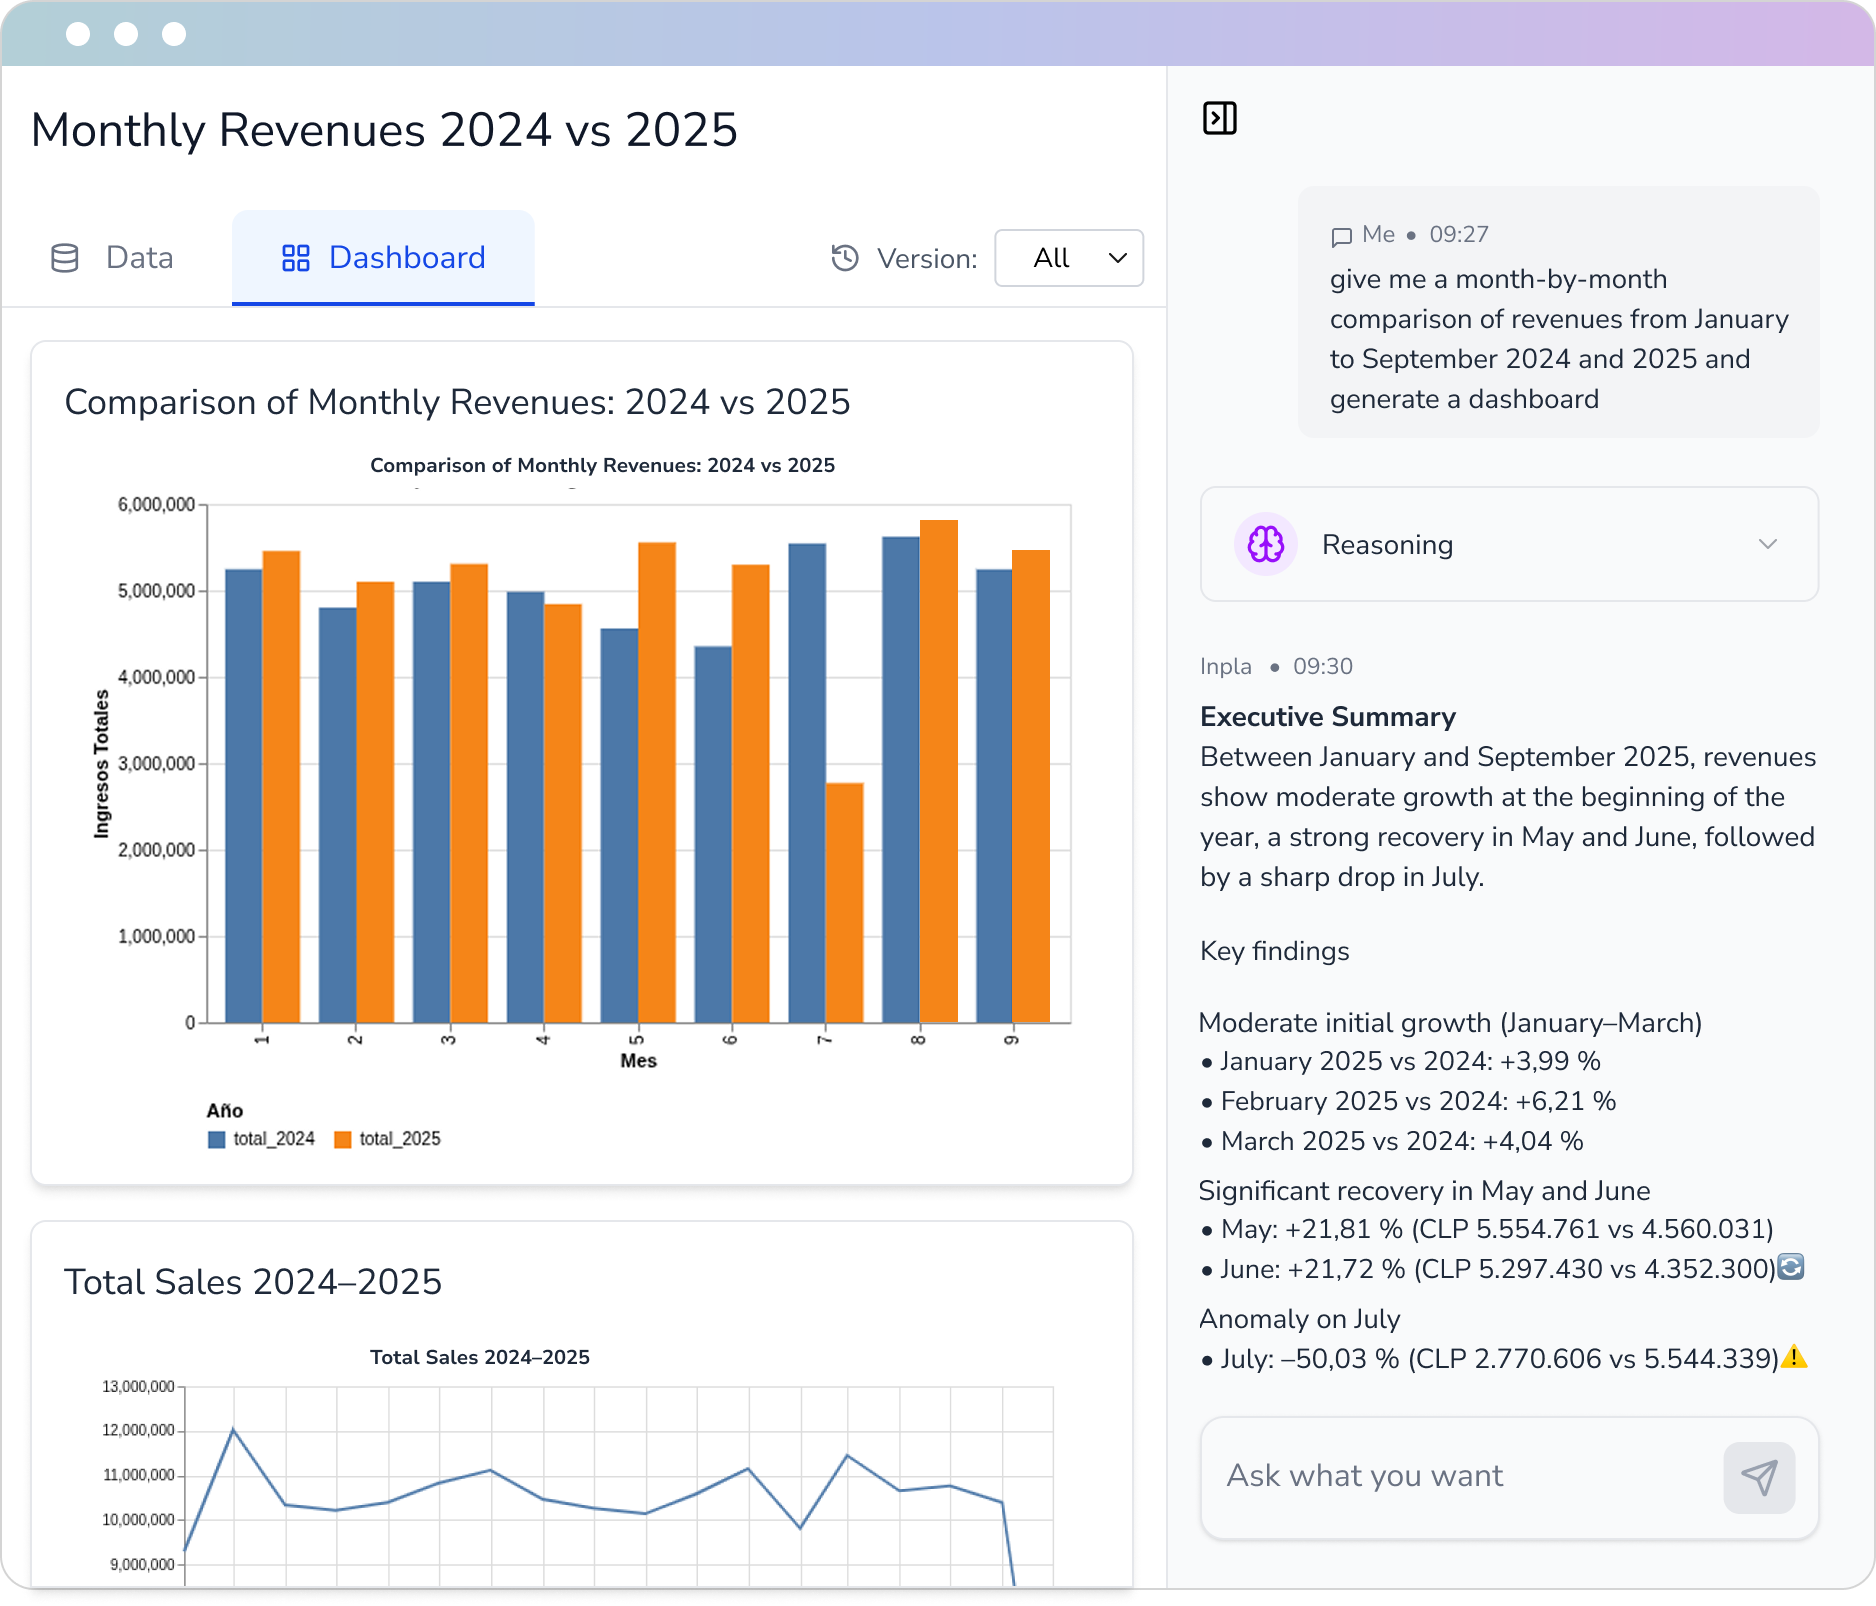This screenshot has height=1606, width=1876.
Task: Click the yellow warning icon beside July
Action: [x=1794, y=1357]
